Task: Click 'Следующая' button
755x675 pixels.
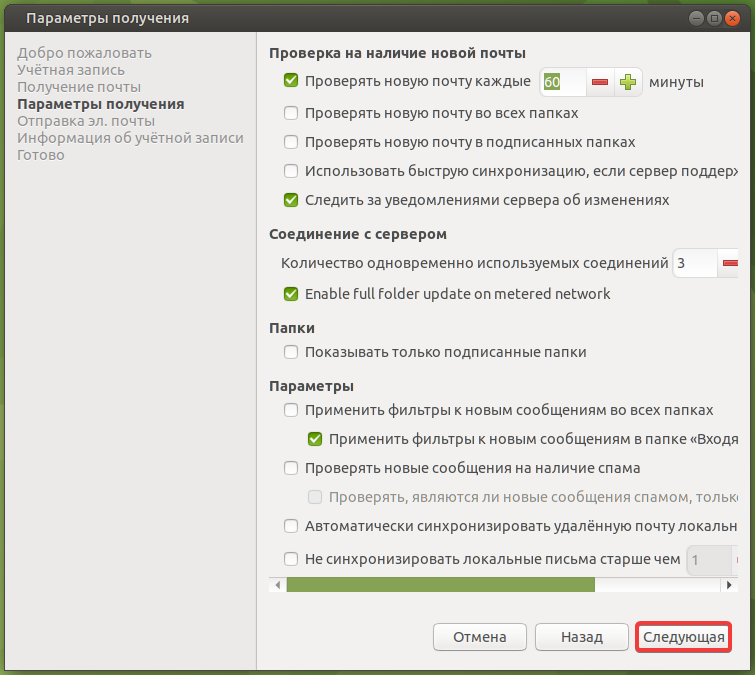Action: [683, 637]
